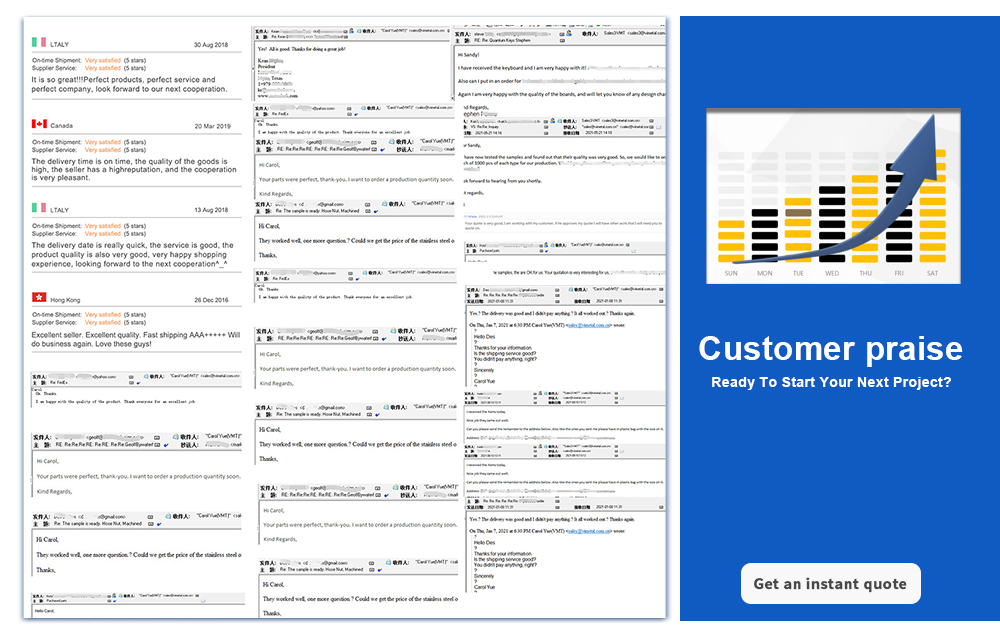Click the SAT label under the chart
Image resolution: width=1000 pixels, height=634 pixels.
click(x=932, y=273)
